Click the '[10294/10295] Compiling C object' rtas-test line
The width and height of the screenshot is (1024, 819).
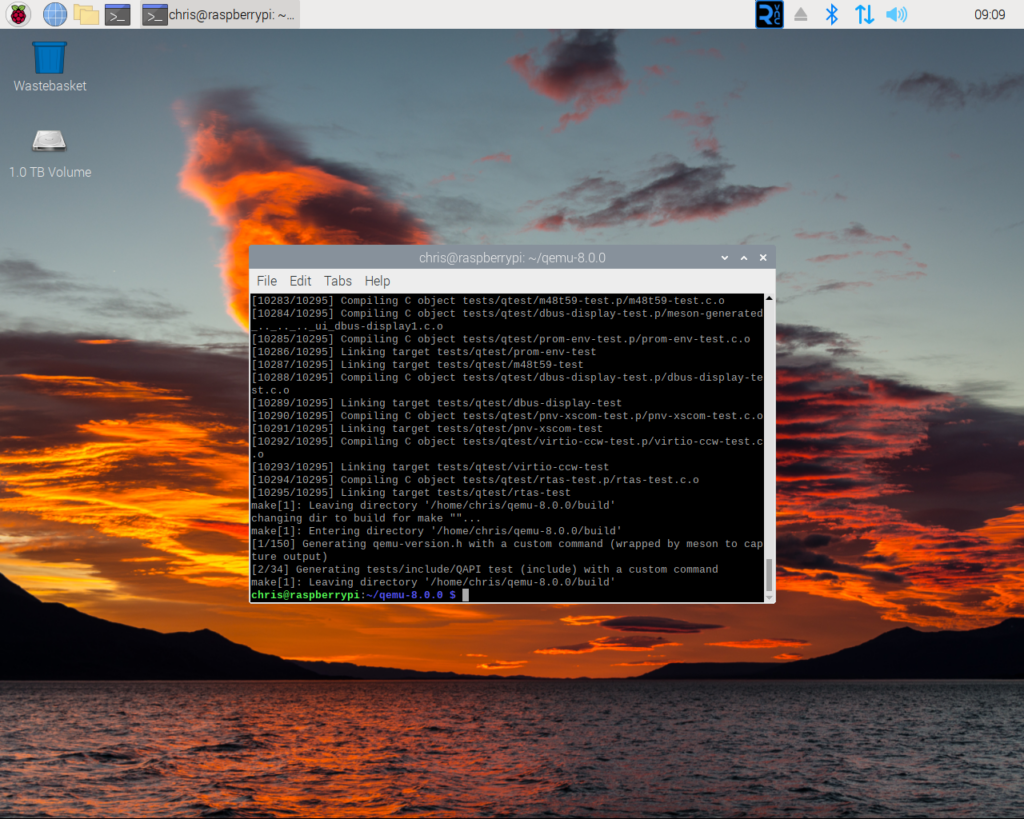(475, 480)
